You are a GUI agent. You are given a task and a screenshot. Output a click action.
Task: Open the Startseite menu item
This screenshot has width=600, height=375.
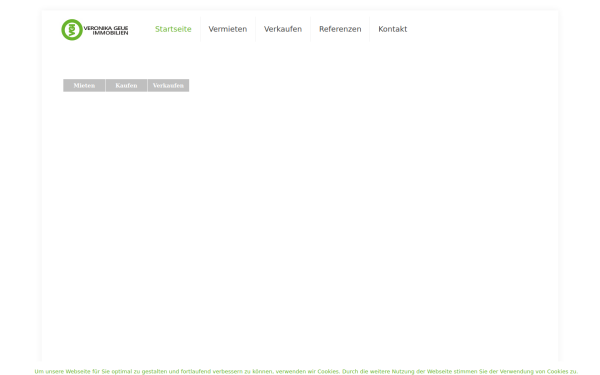coord(173,29)
